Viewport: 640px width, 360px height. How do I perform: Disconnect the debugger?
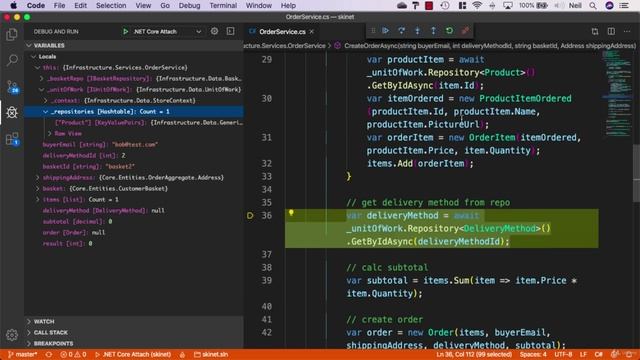[x=465, y=31]
